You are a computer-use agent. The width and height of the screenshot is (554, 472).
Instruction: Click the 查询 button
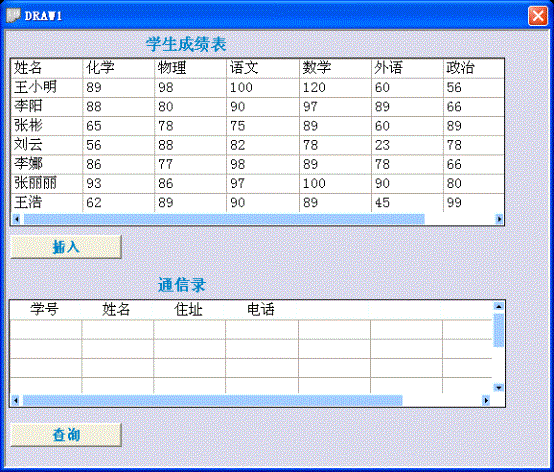point(66,435)
